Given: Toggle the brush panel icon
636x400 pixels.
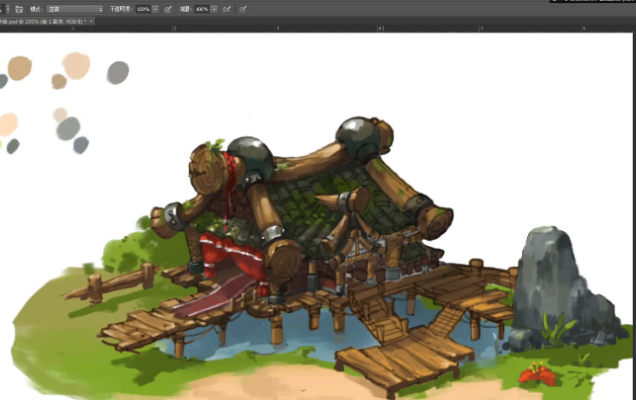Looking at the screenshot, I should [19, 8].
